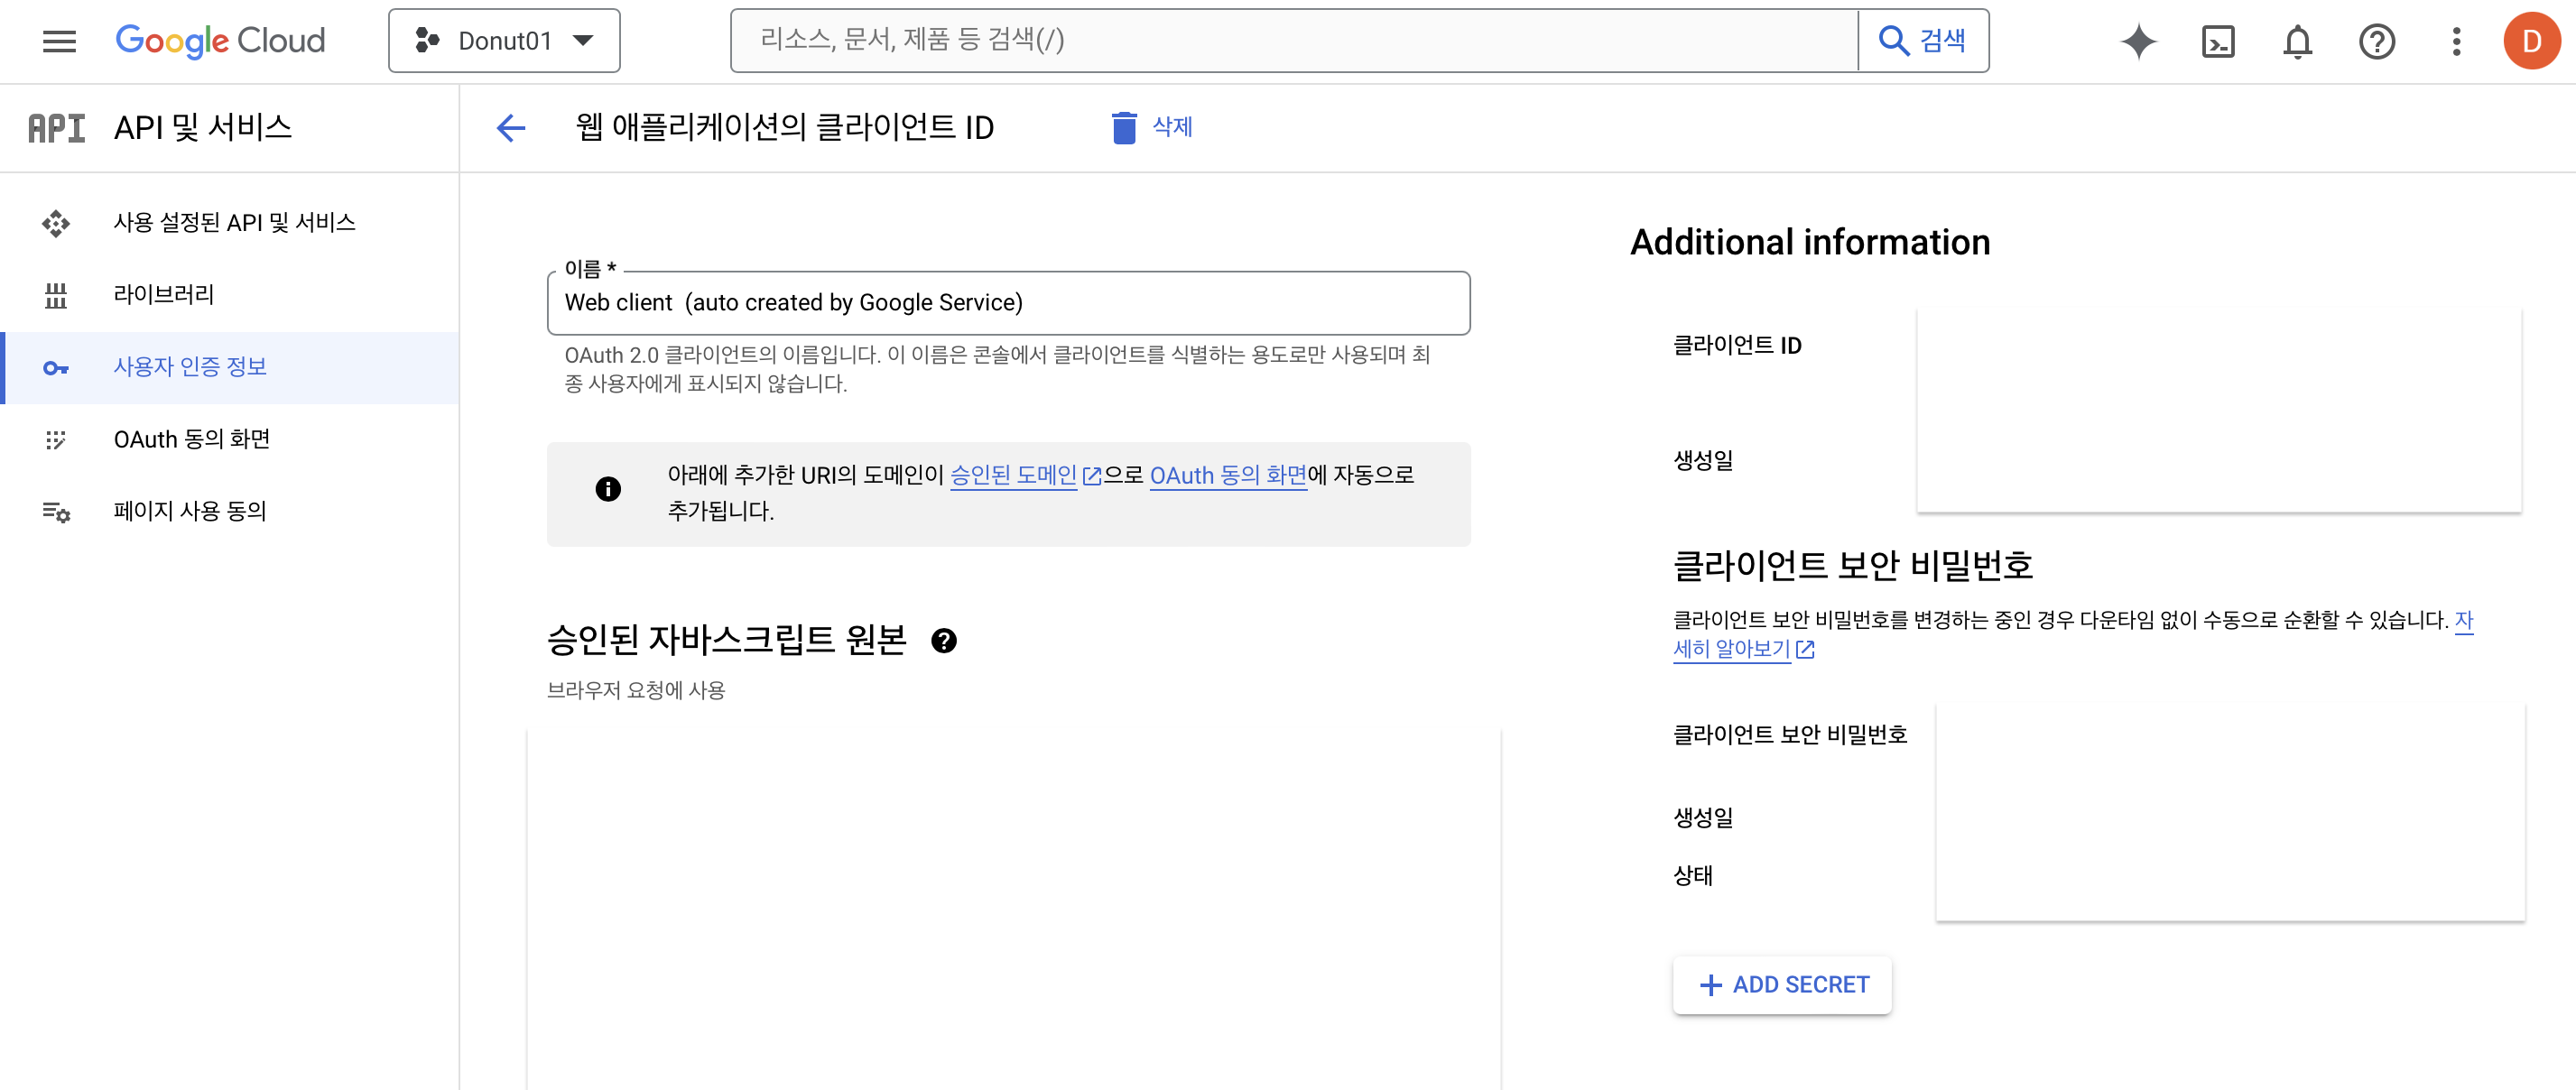Image resolution: width=2576 pixels, height=1090 pixels.
Task: Follow the OAuth 동의 화면 inline link
Action: [1228, 475]
